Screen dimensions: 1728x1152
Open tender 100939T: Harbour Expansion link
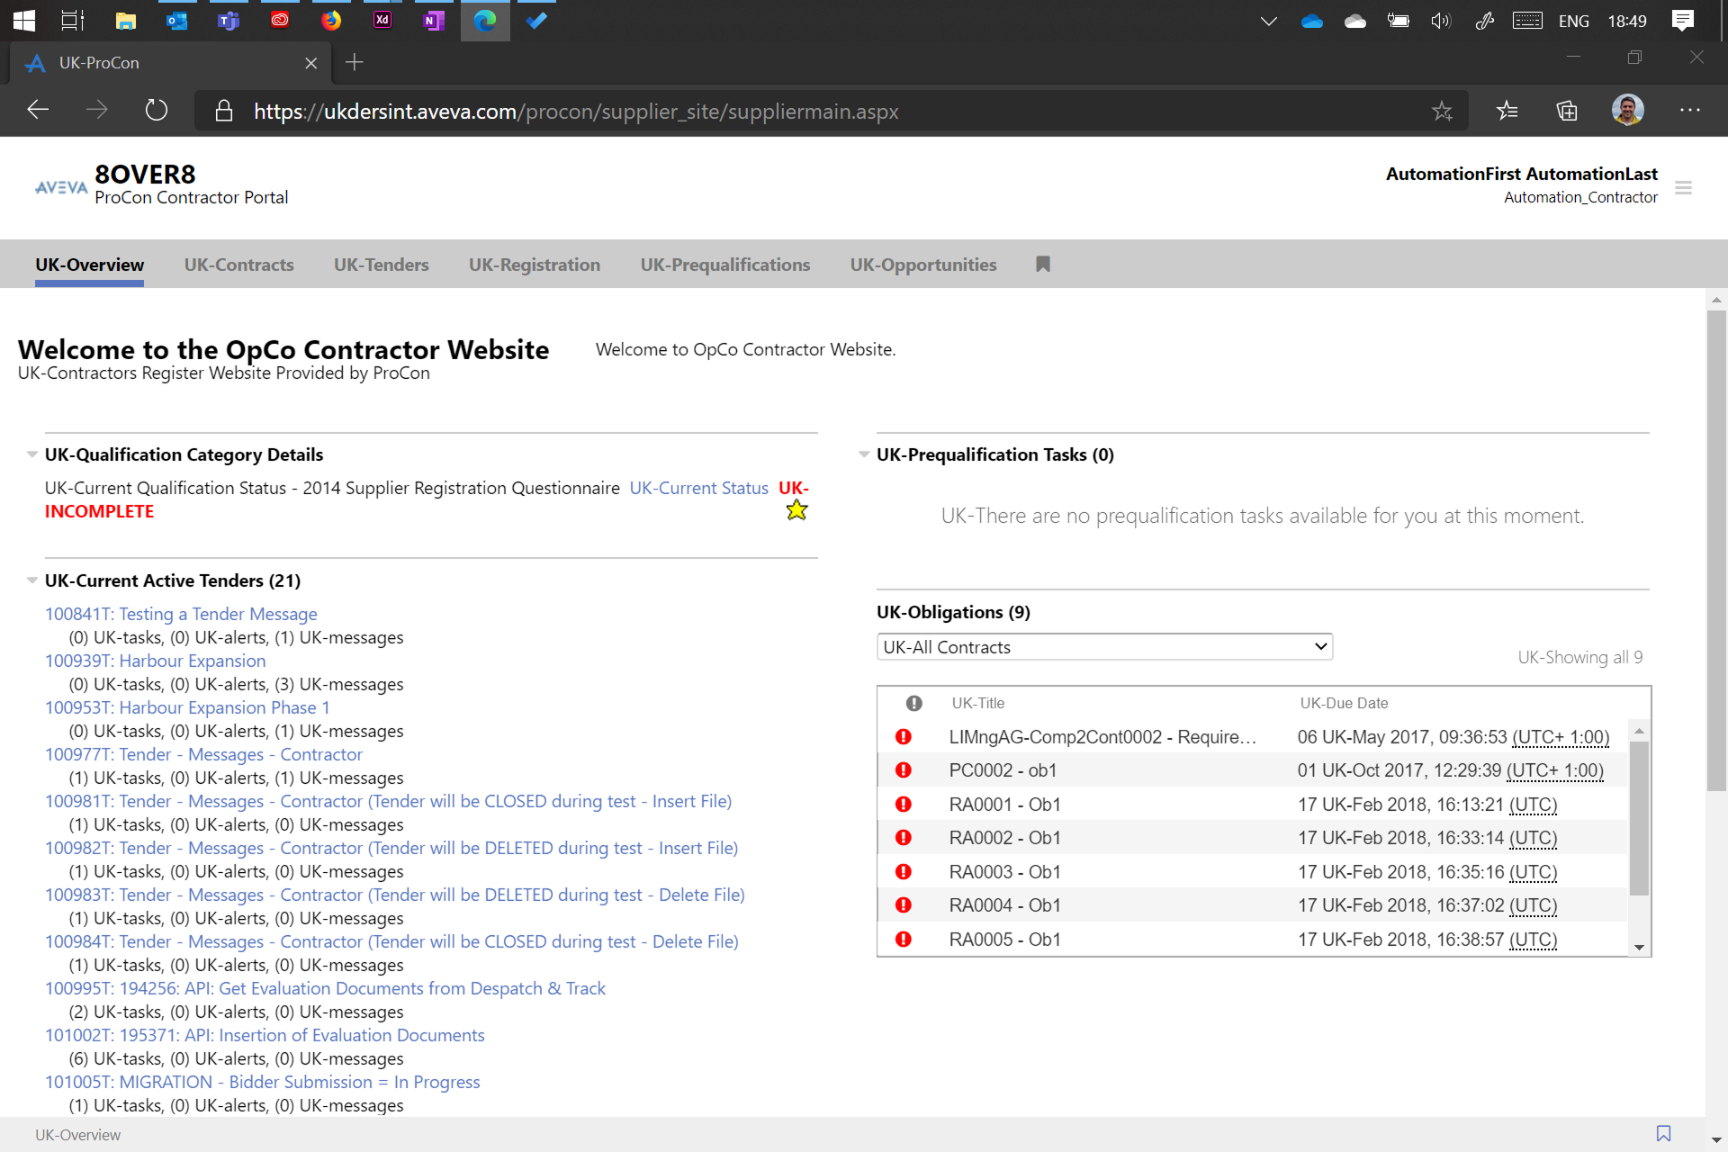click(x=155, y=661)
